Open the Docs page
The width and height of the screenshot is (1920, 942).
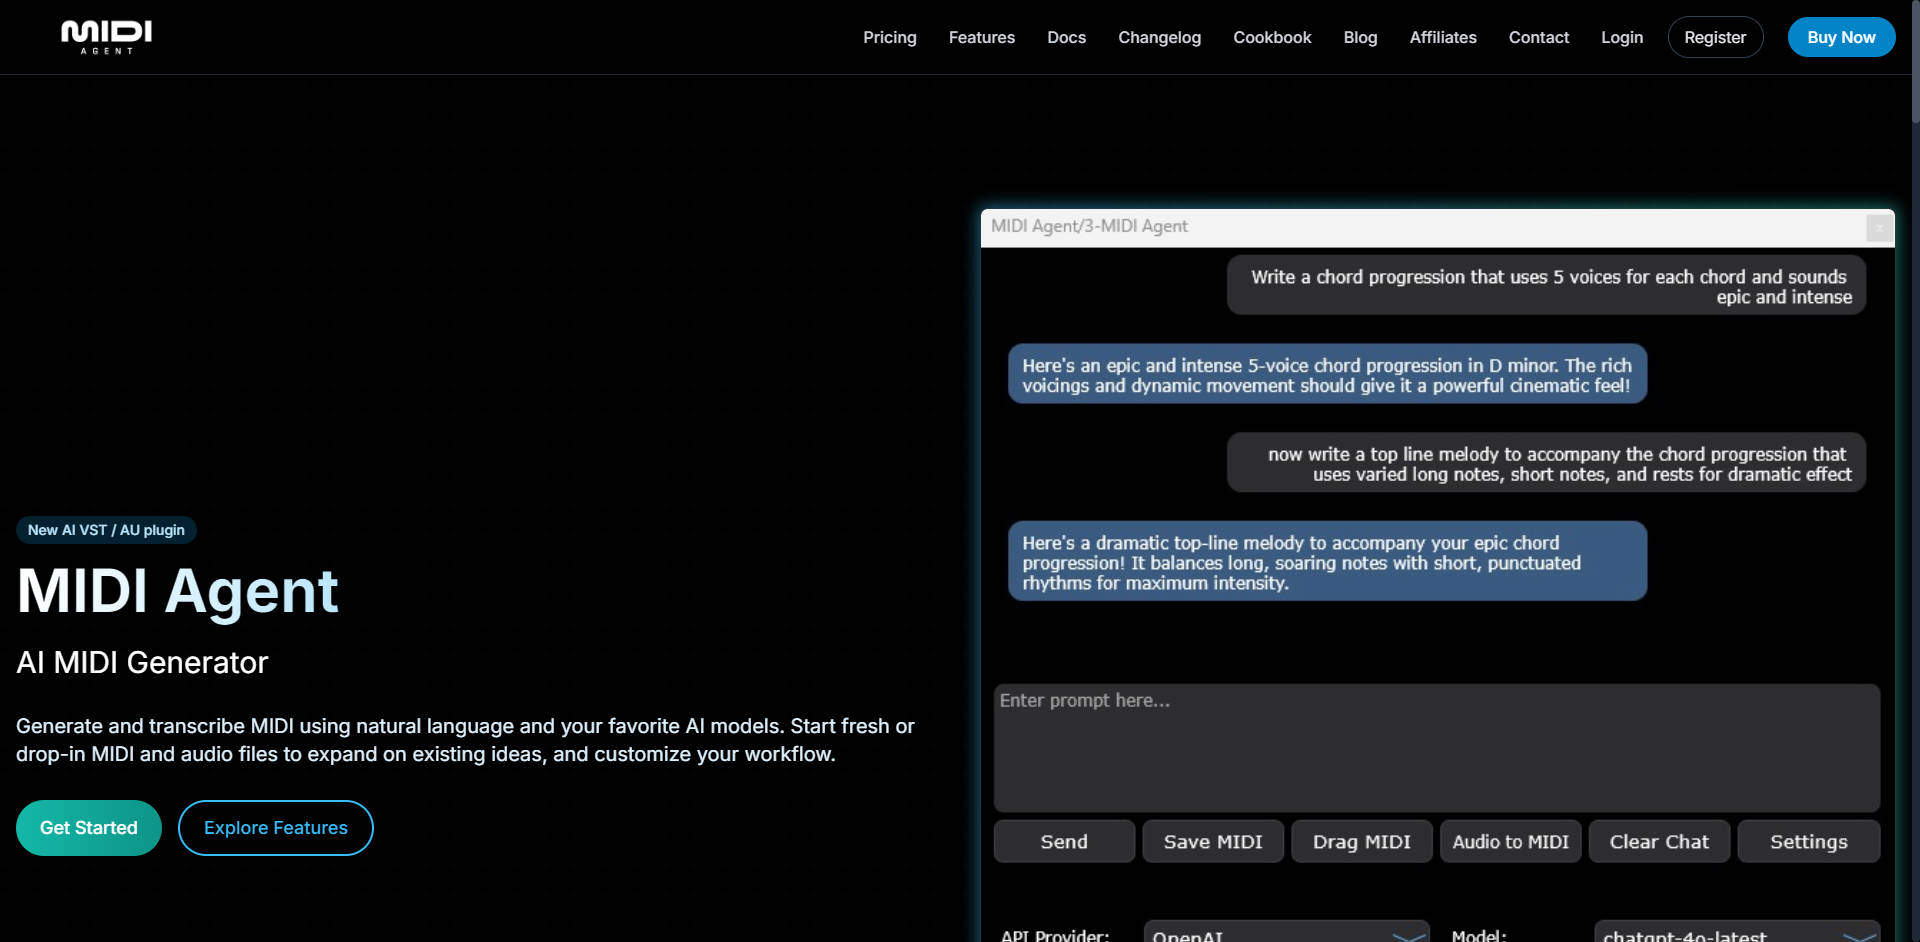pyautogui.click(x=1066, y=37)
